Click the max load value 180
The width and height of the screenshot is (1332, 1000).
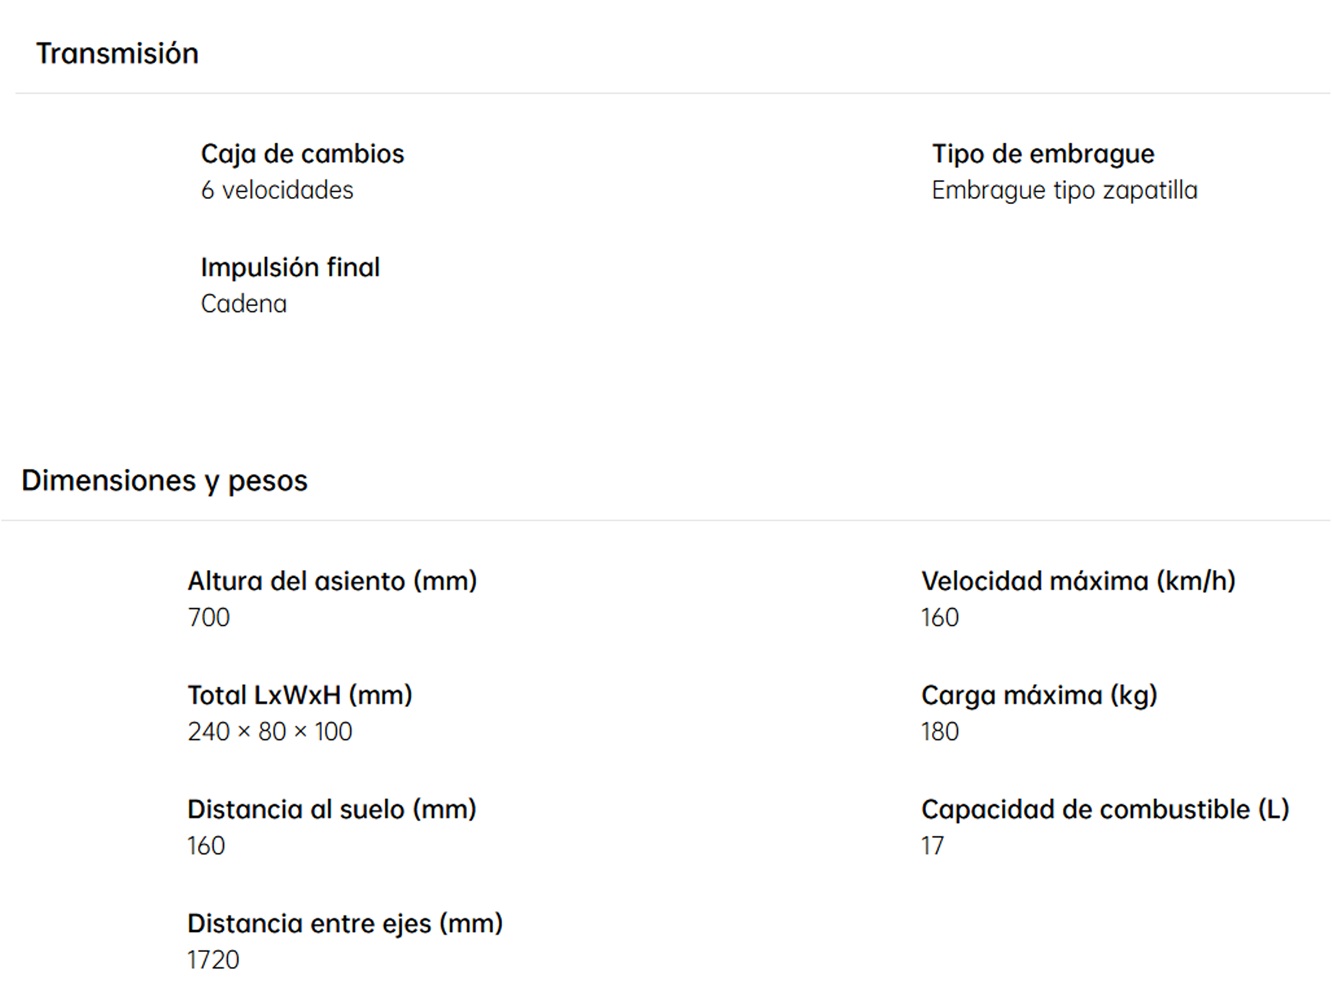(940, 732)
